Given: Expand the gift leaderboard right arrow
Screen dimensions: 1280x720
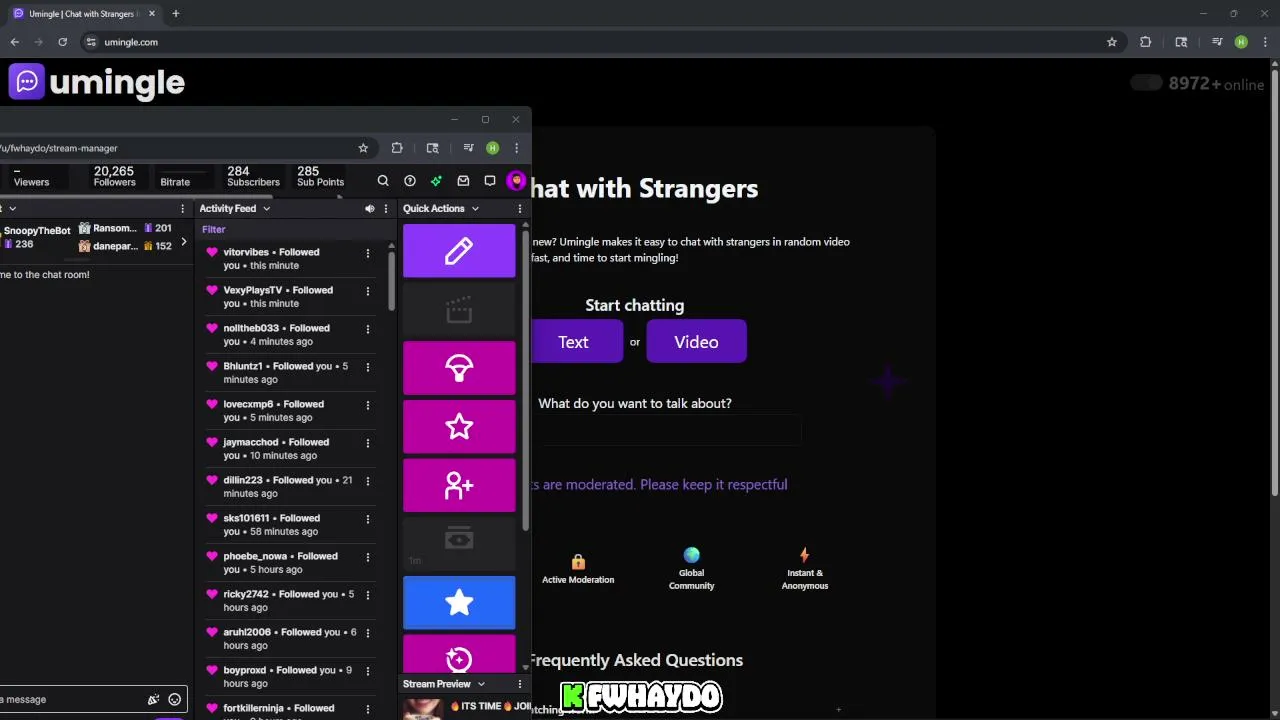Looking at the screenshot, I should click(183, 242).
